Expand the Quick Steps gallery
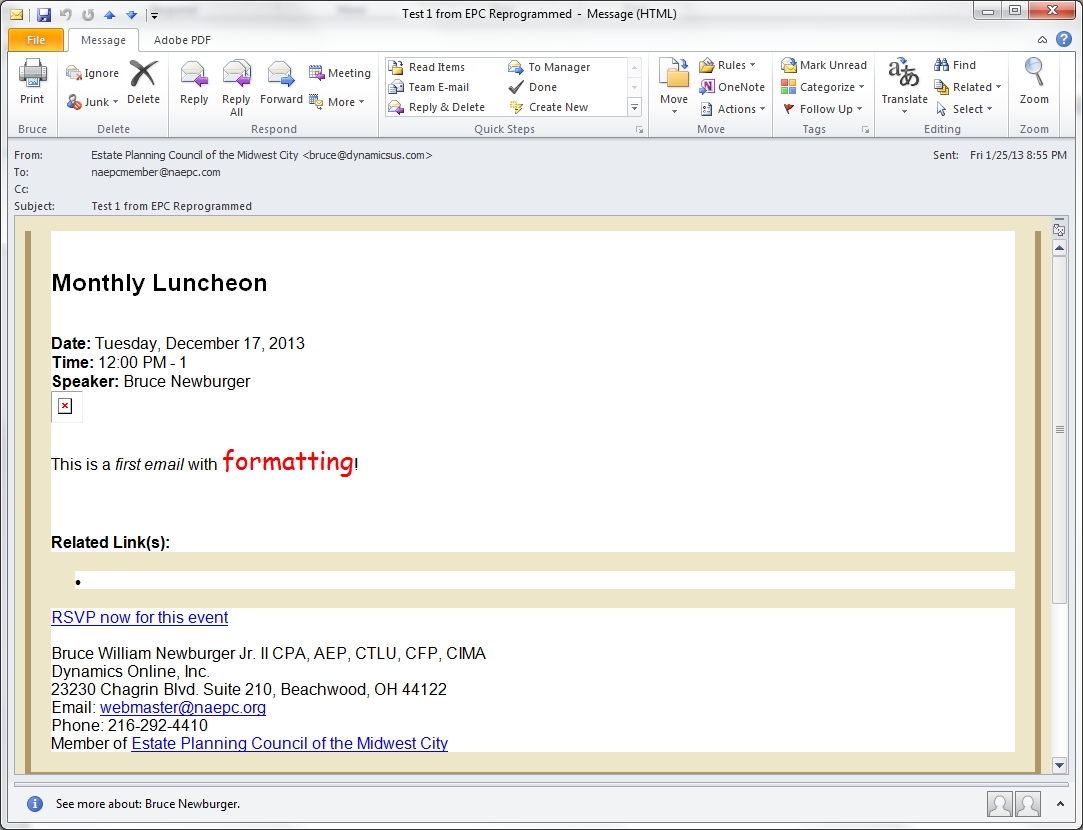 tap(634, 107)
